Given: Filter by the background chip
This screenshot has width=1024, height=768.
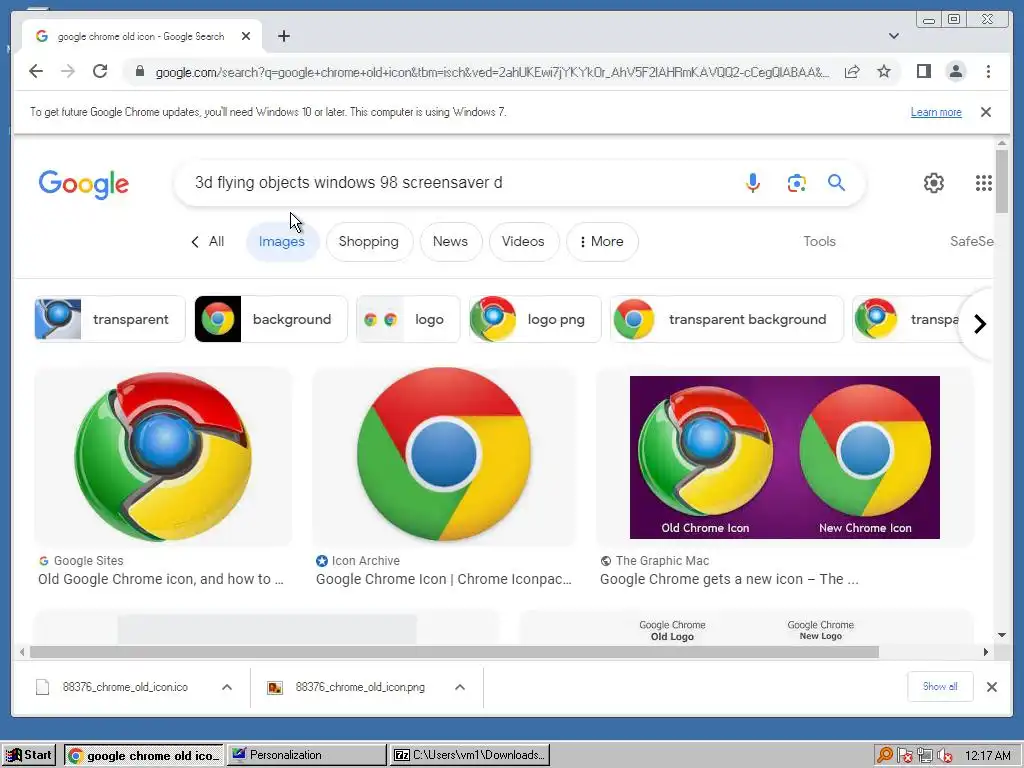Looking at the screenshot, I should click(x=270, y=319).
